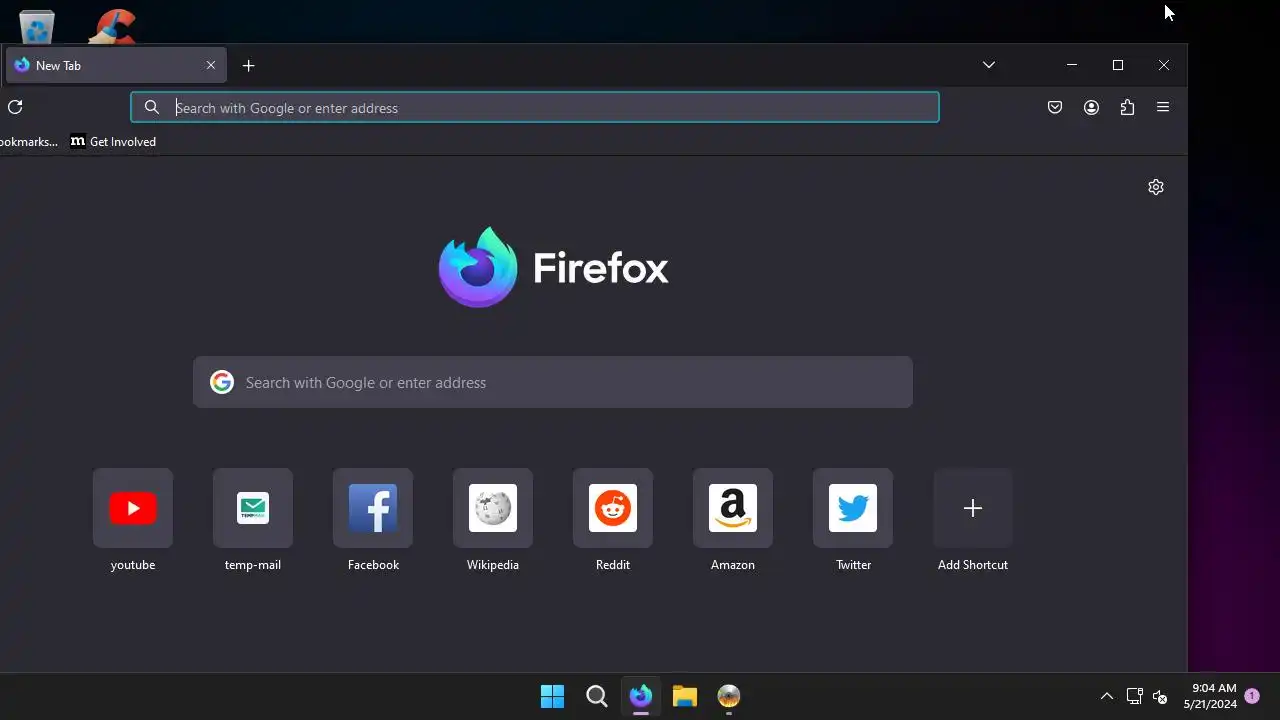Click the magnifier icon in address bar

[x=152, y=107]
